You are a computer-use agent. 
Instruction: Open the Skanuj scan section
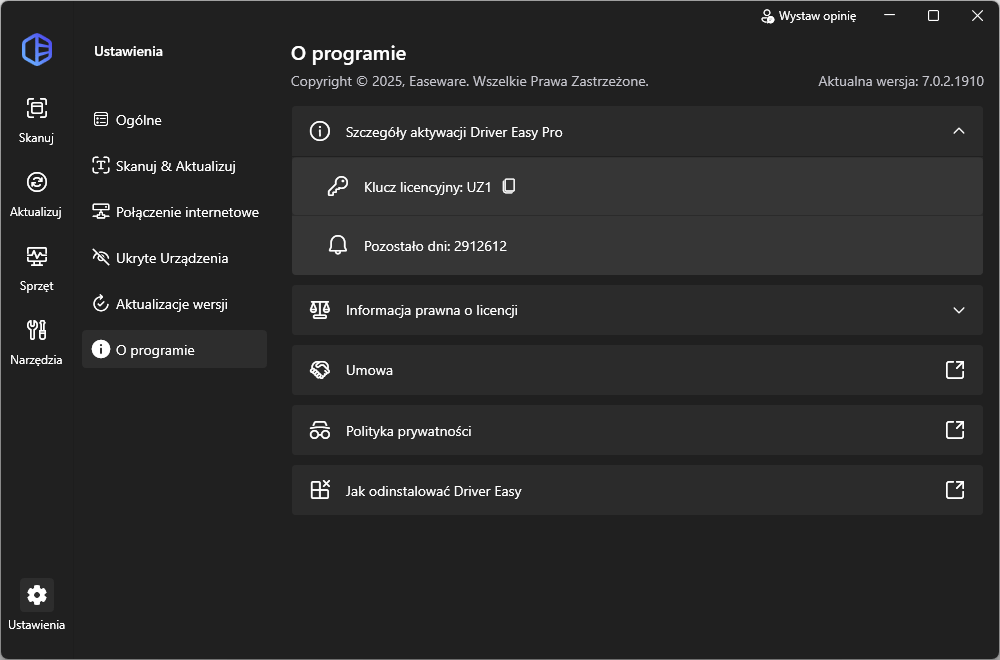pyautogui.click(x=36, y=120)
